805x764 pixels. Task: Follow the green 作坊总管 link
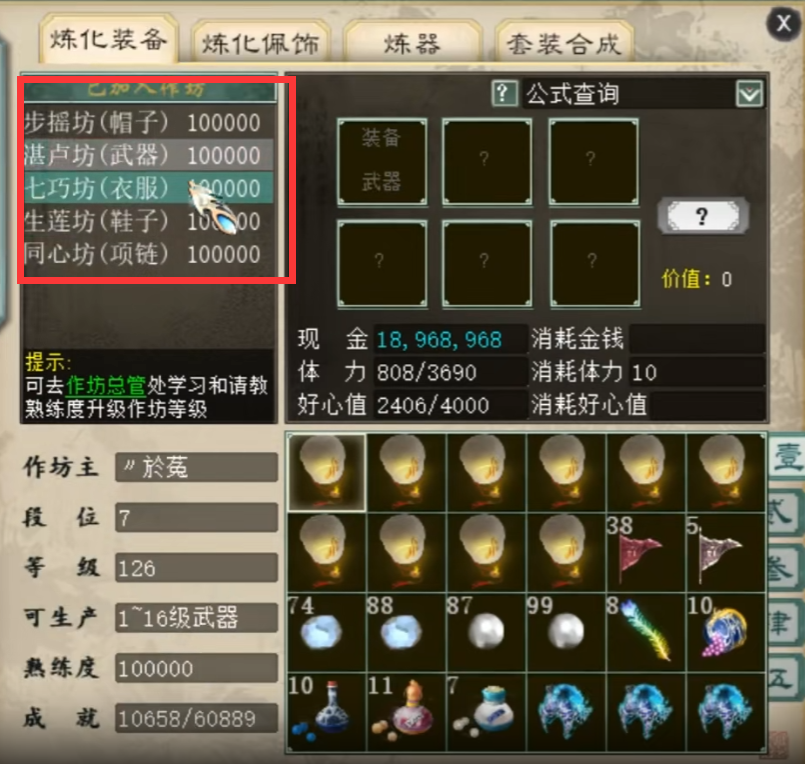point(106,385)
